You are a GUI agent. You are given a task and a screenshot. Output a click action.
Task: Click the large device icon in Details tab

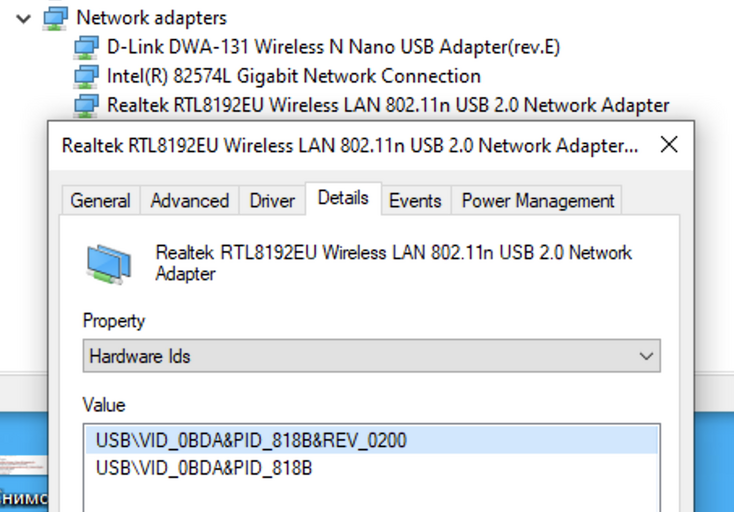click(109, 264)
